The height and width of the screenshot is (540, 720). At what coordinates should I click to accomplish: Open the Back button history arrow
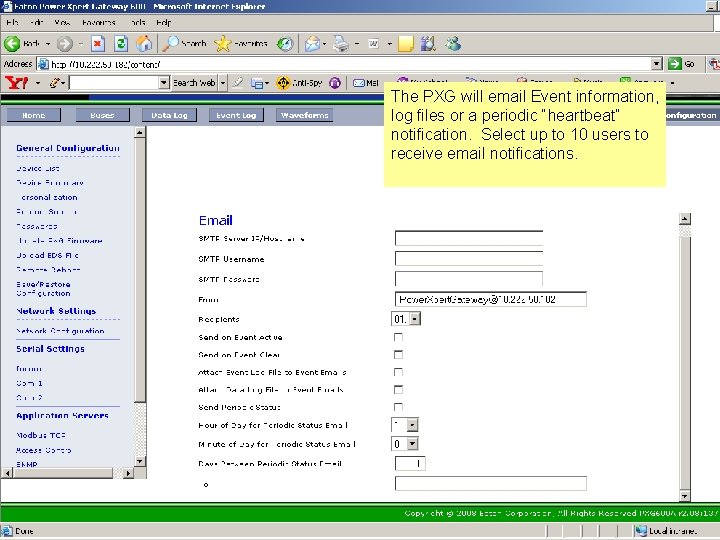47,44
